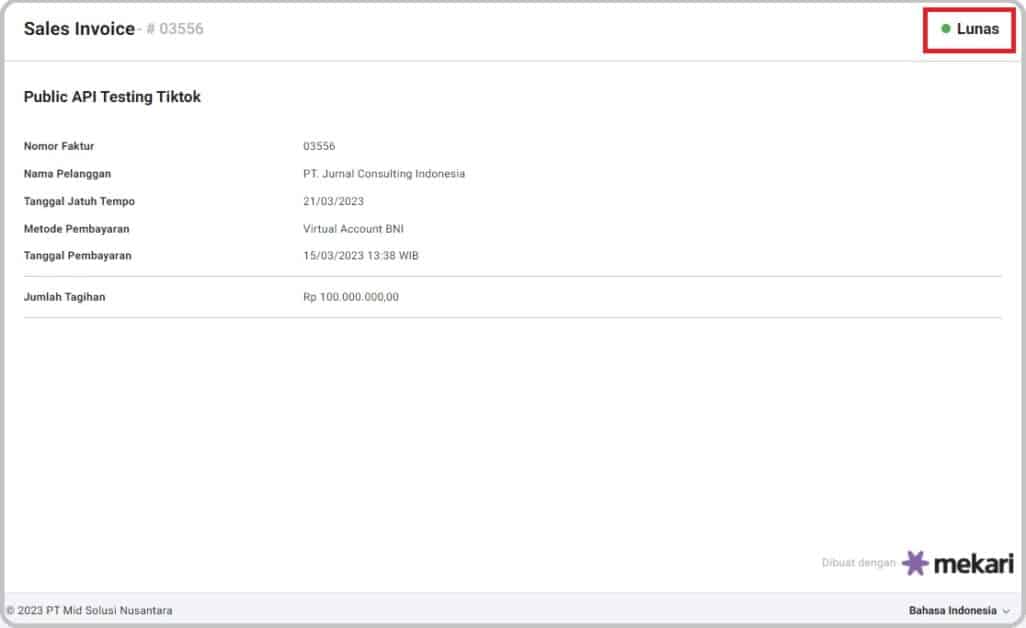Click the Metode Pembayaran label
This screenshot has height=628, width=1026.
[x=77, y=228]
